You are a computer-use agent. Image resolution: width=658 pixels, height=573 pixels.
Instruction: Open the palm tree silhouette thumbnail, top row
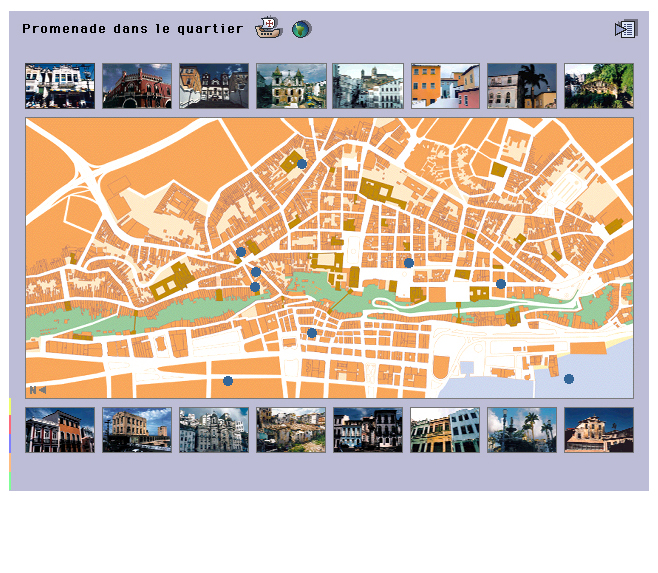point(522,86)
